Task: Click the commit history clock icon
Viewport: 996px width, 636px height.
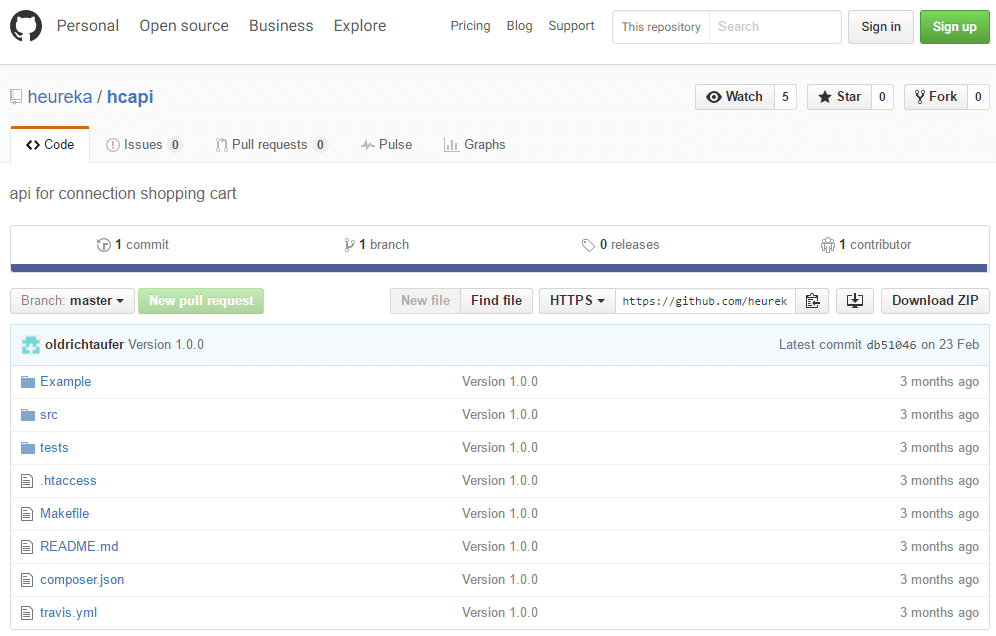Action: 104,245
